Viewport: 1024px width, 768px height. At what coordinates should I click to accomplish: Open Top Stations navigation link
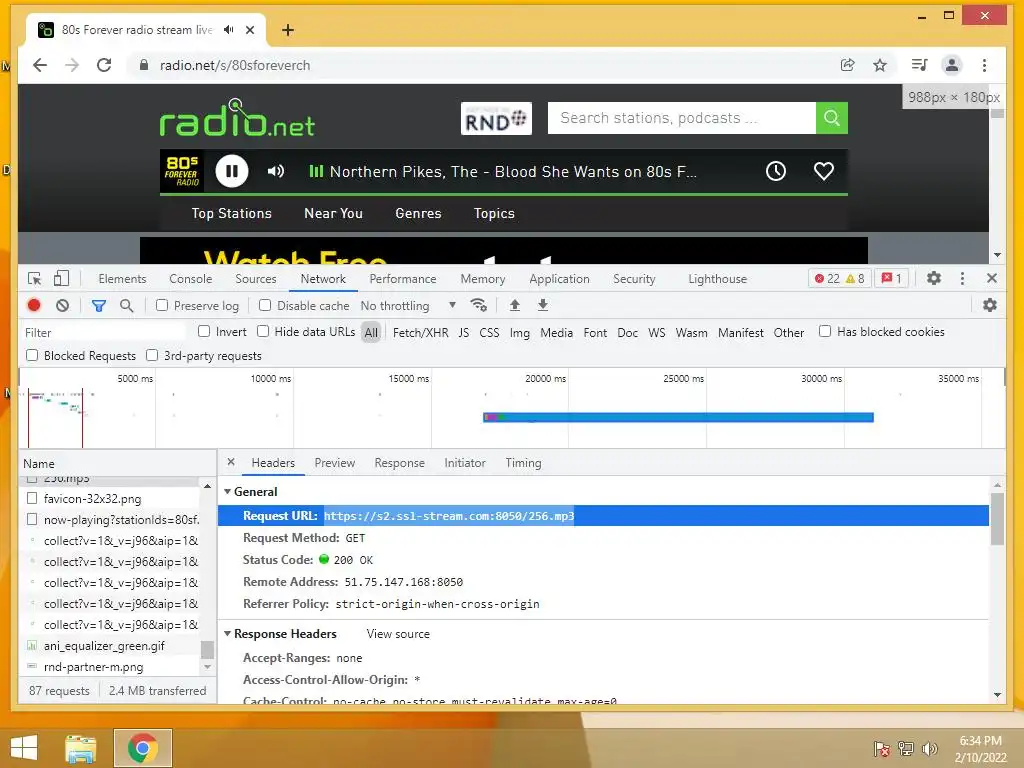[x=231, y=214]
